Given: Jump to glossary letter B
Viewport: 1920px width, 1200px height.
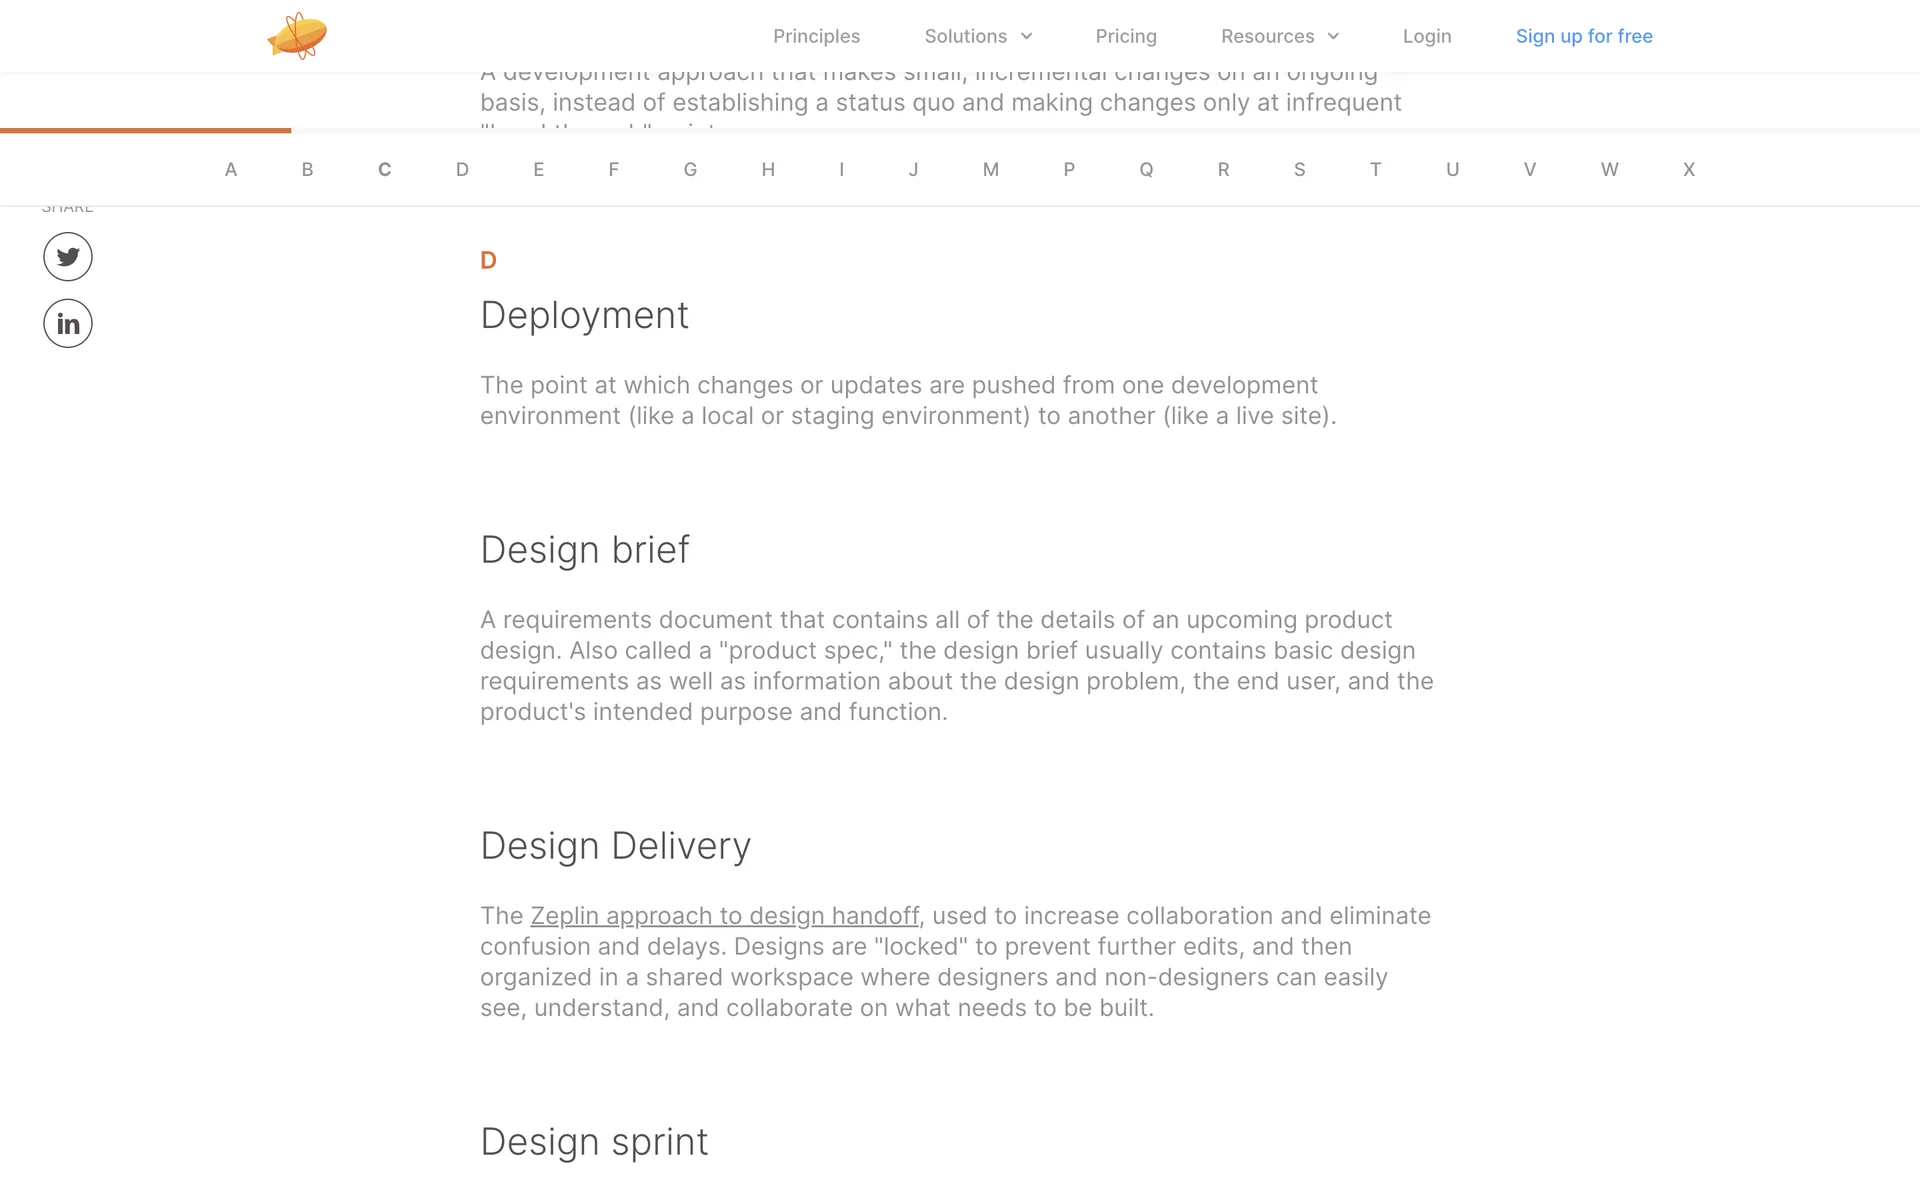Looking at the screenshot, I should (x=308, y=170).
